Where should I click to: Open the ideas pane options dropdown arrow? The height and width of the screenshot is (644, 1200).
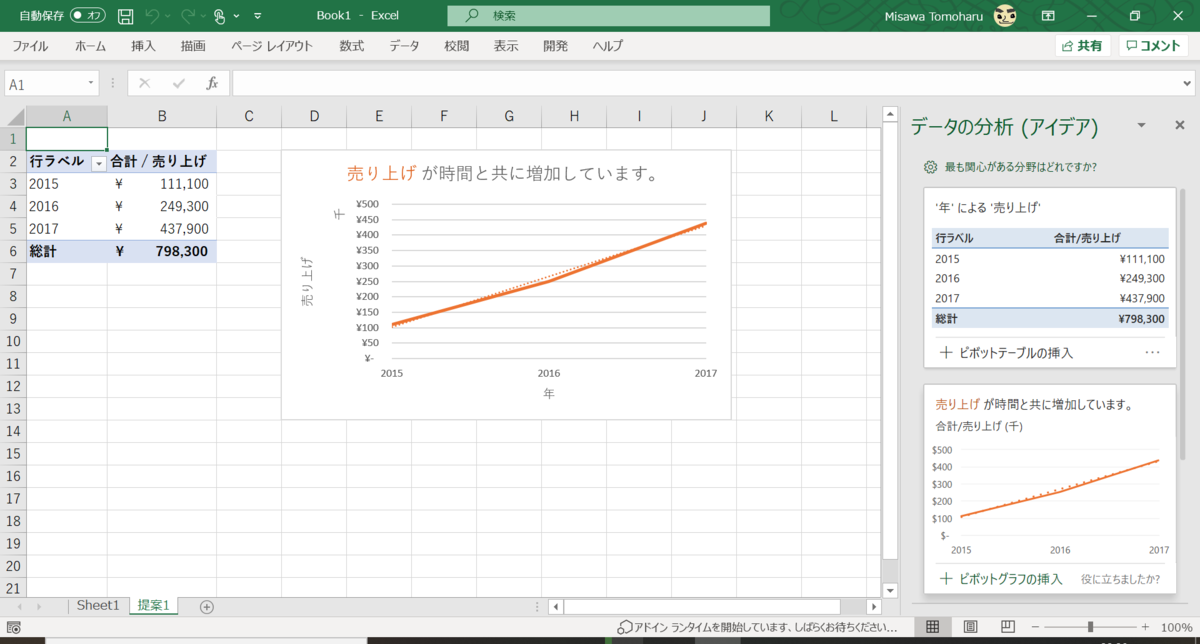[1141, 126]
